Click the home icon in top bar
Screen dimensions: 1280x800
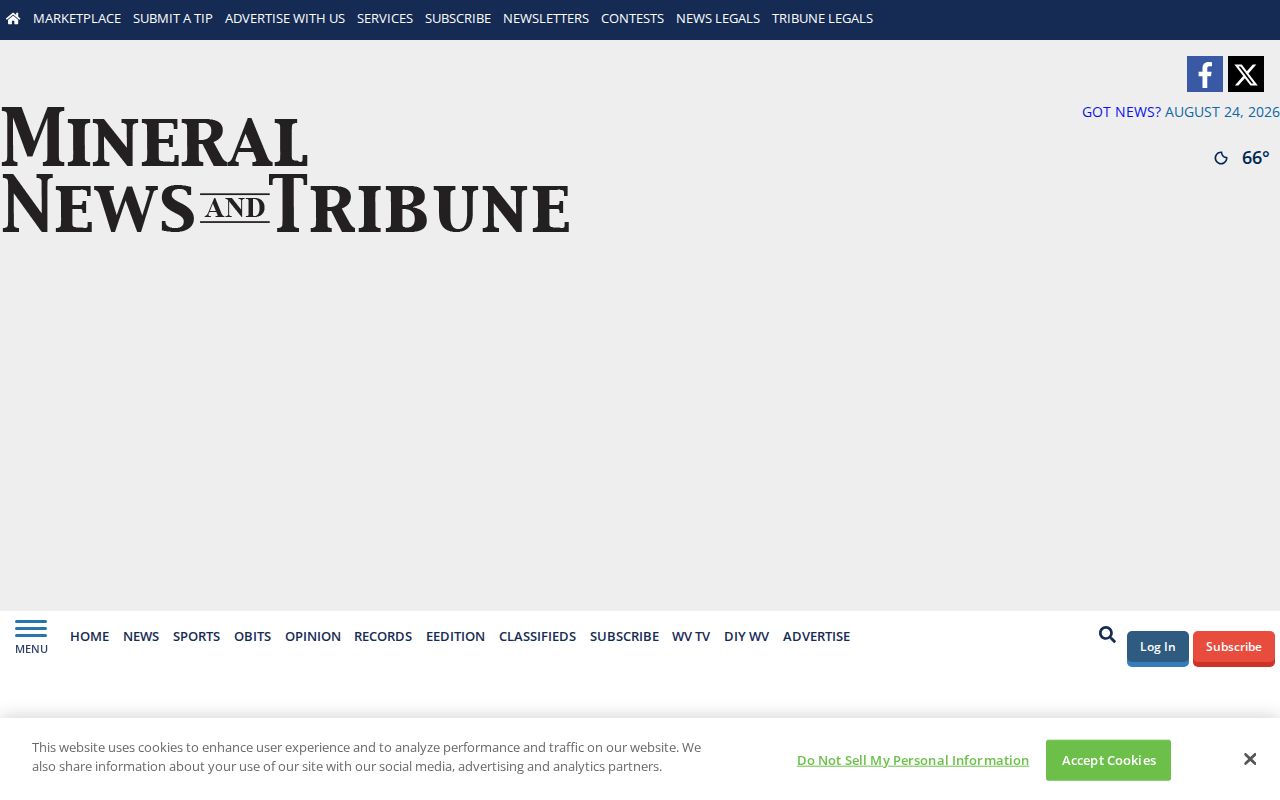coord(13,18)
